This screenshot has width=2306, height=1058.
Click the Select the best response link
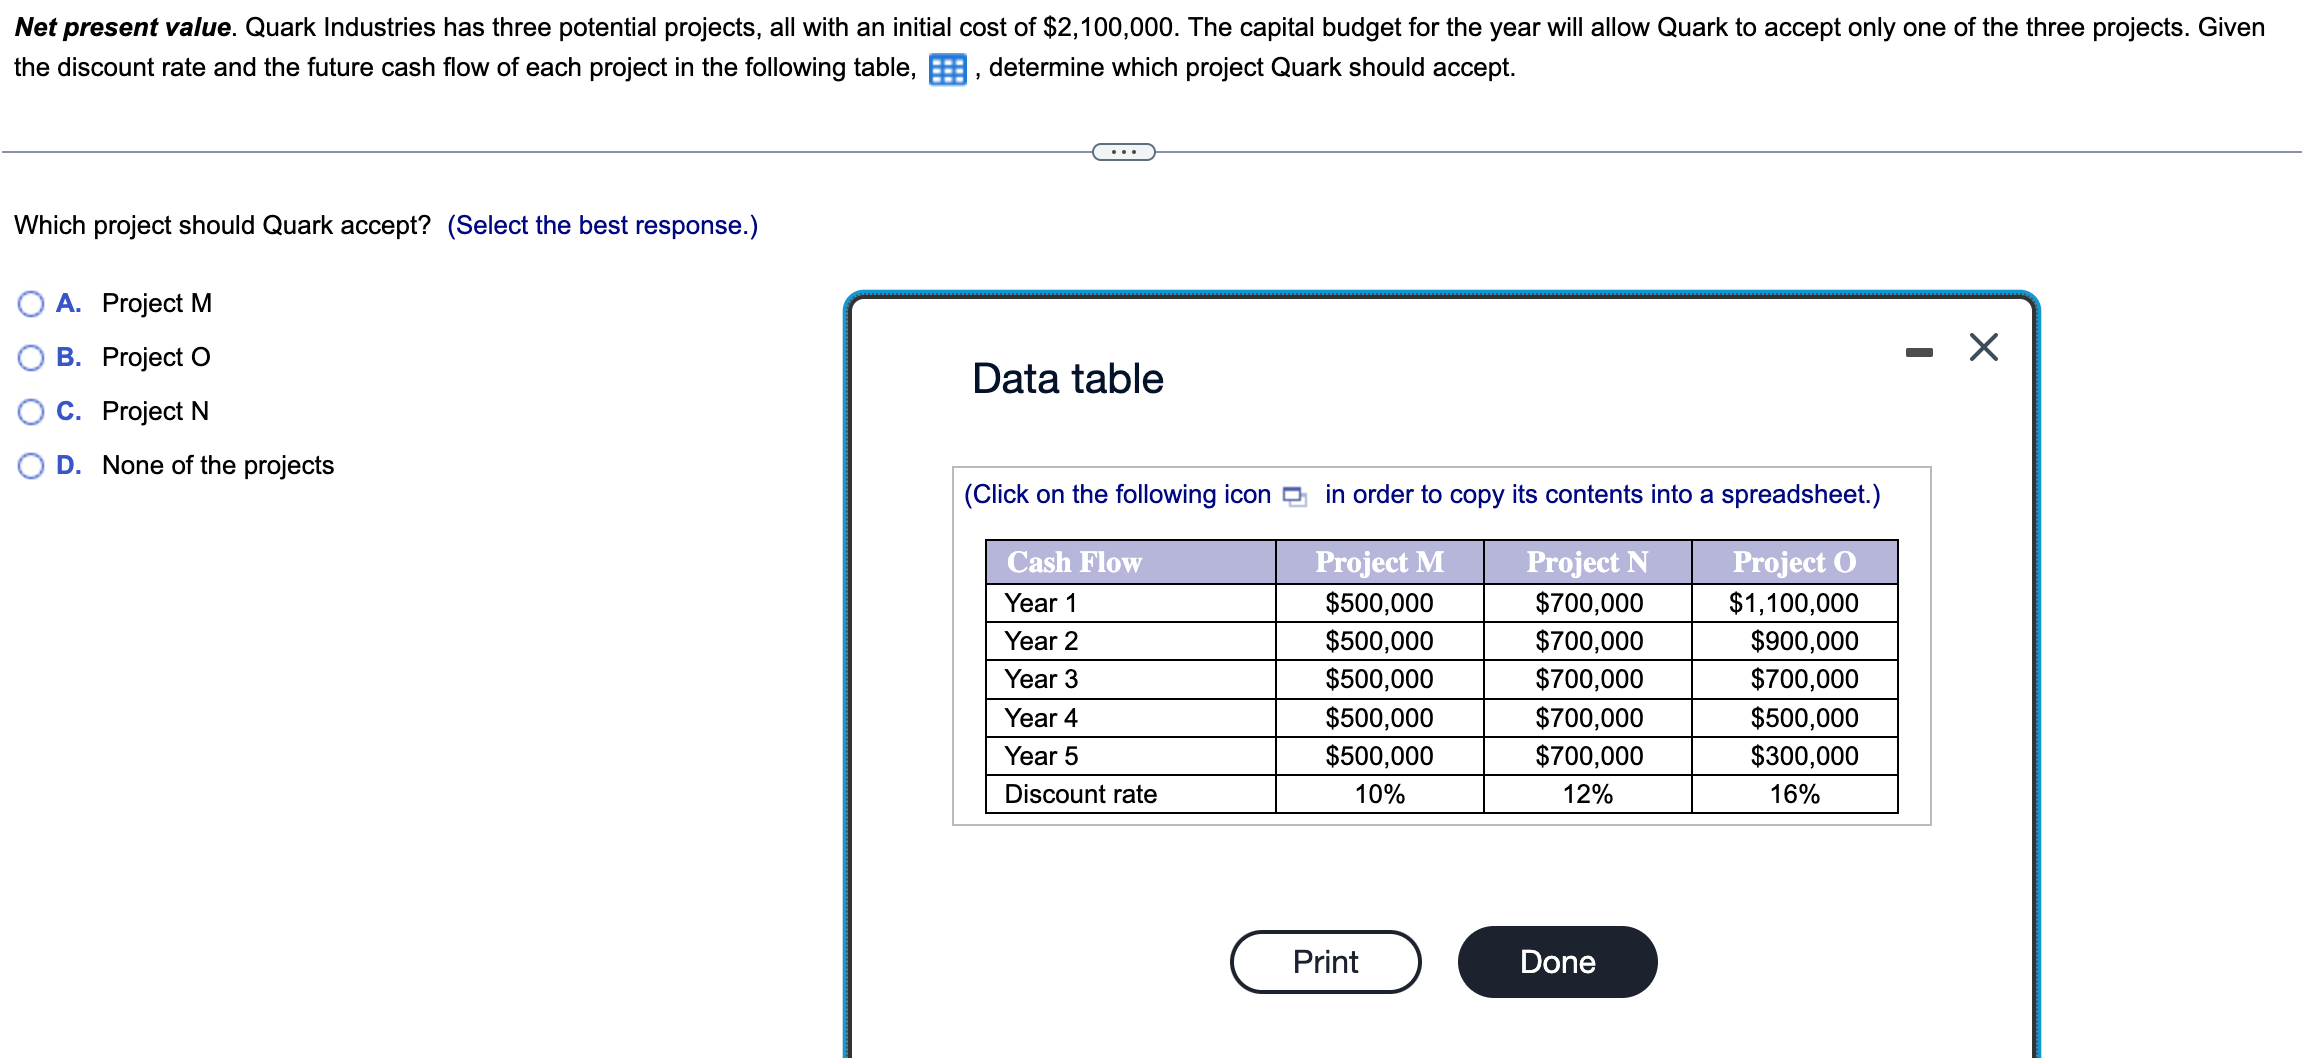point(602,225)
